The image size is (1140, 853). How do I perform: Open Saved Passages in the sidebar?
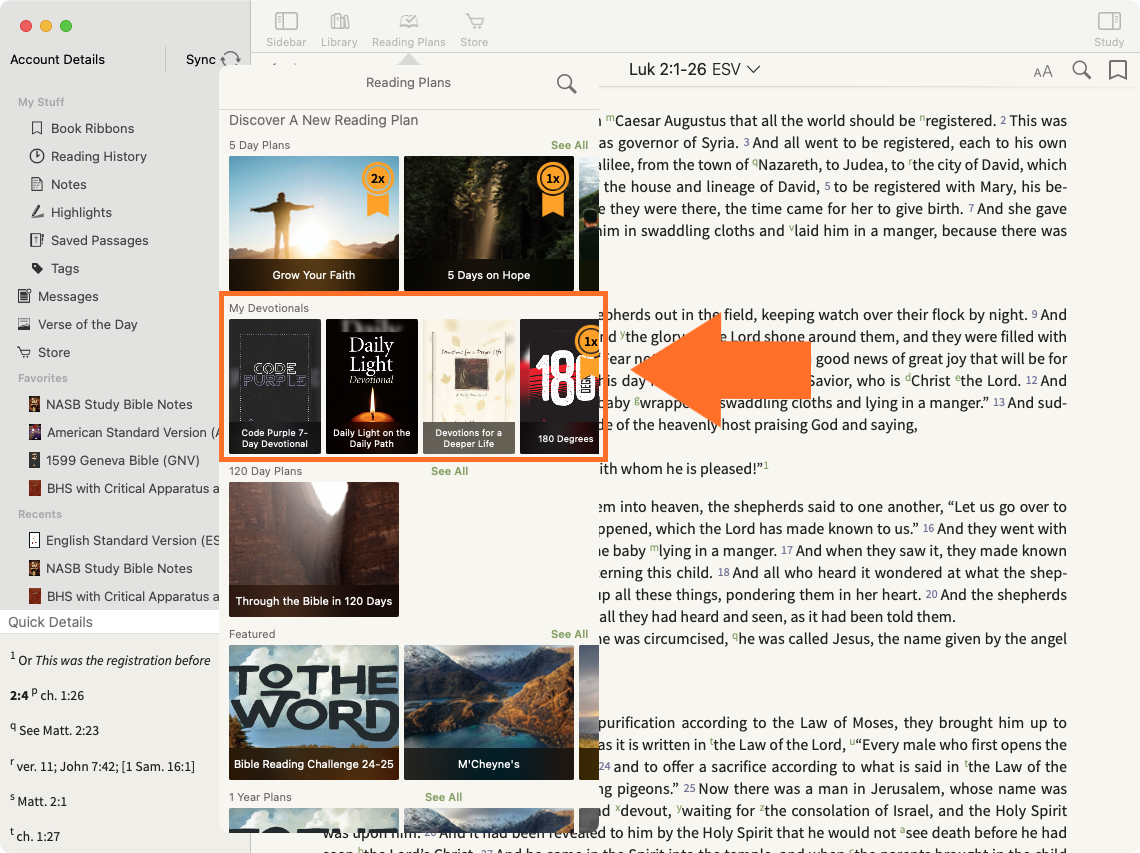tap(99, 241)
